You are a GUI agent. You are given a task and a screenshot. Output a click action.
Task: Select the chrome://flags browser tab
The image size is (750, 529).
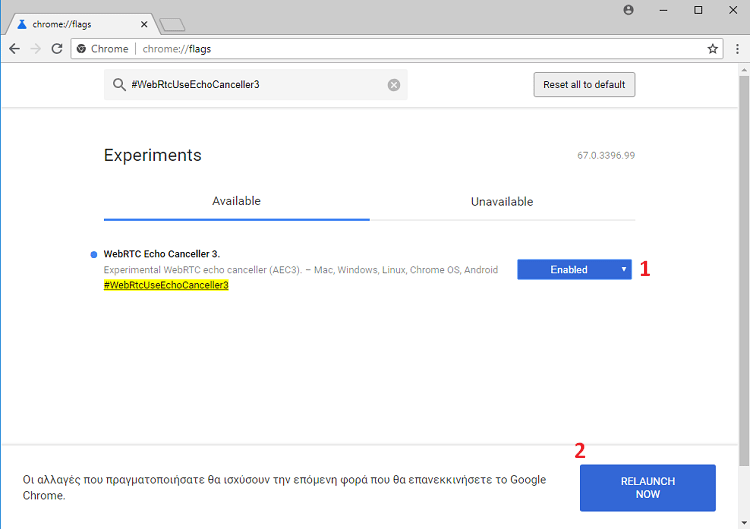81,24
